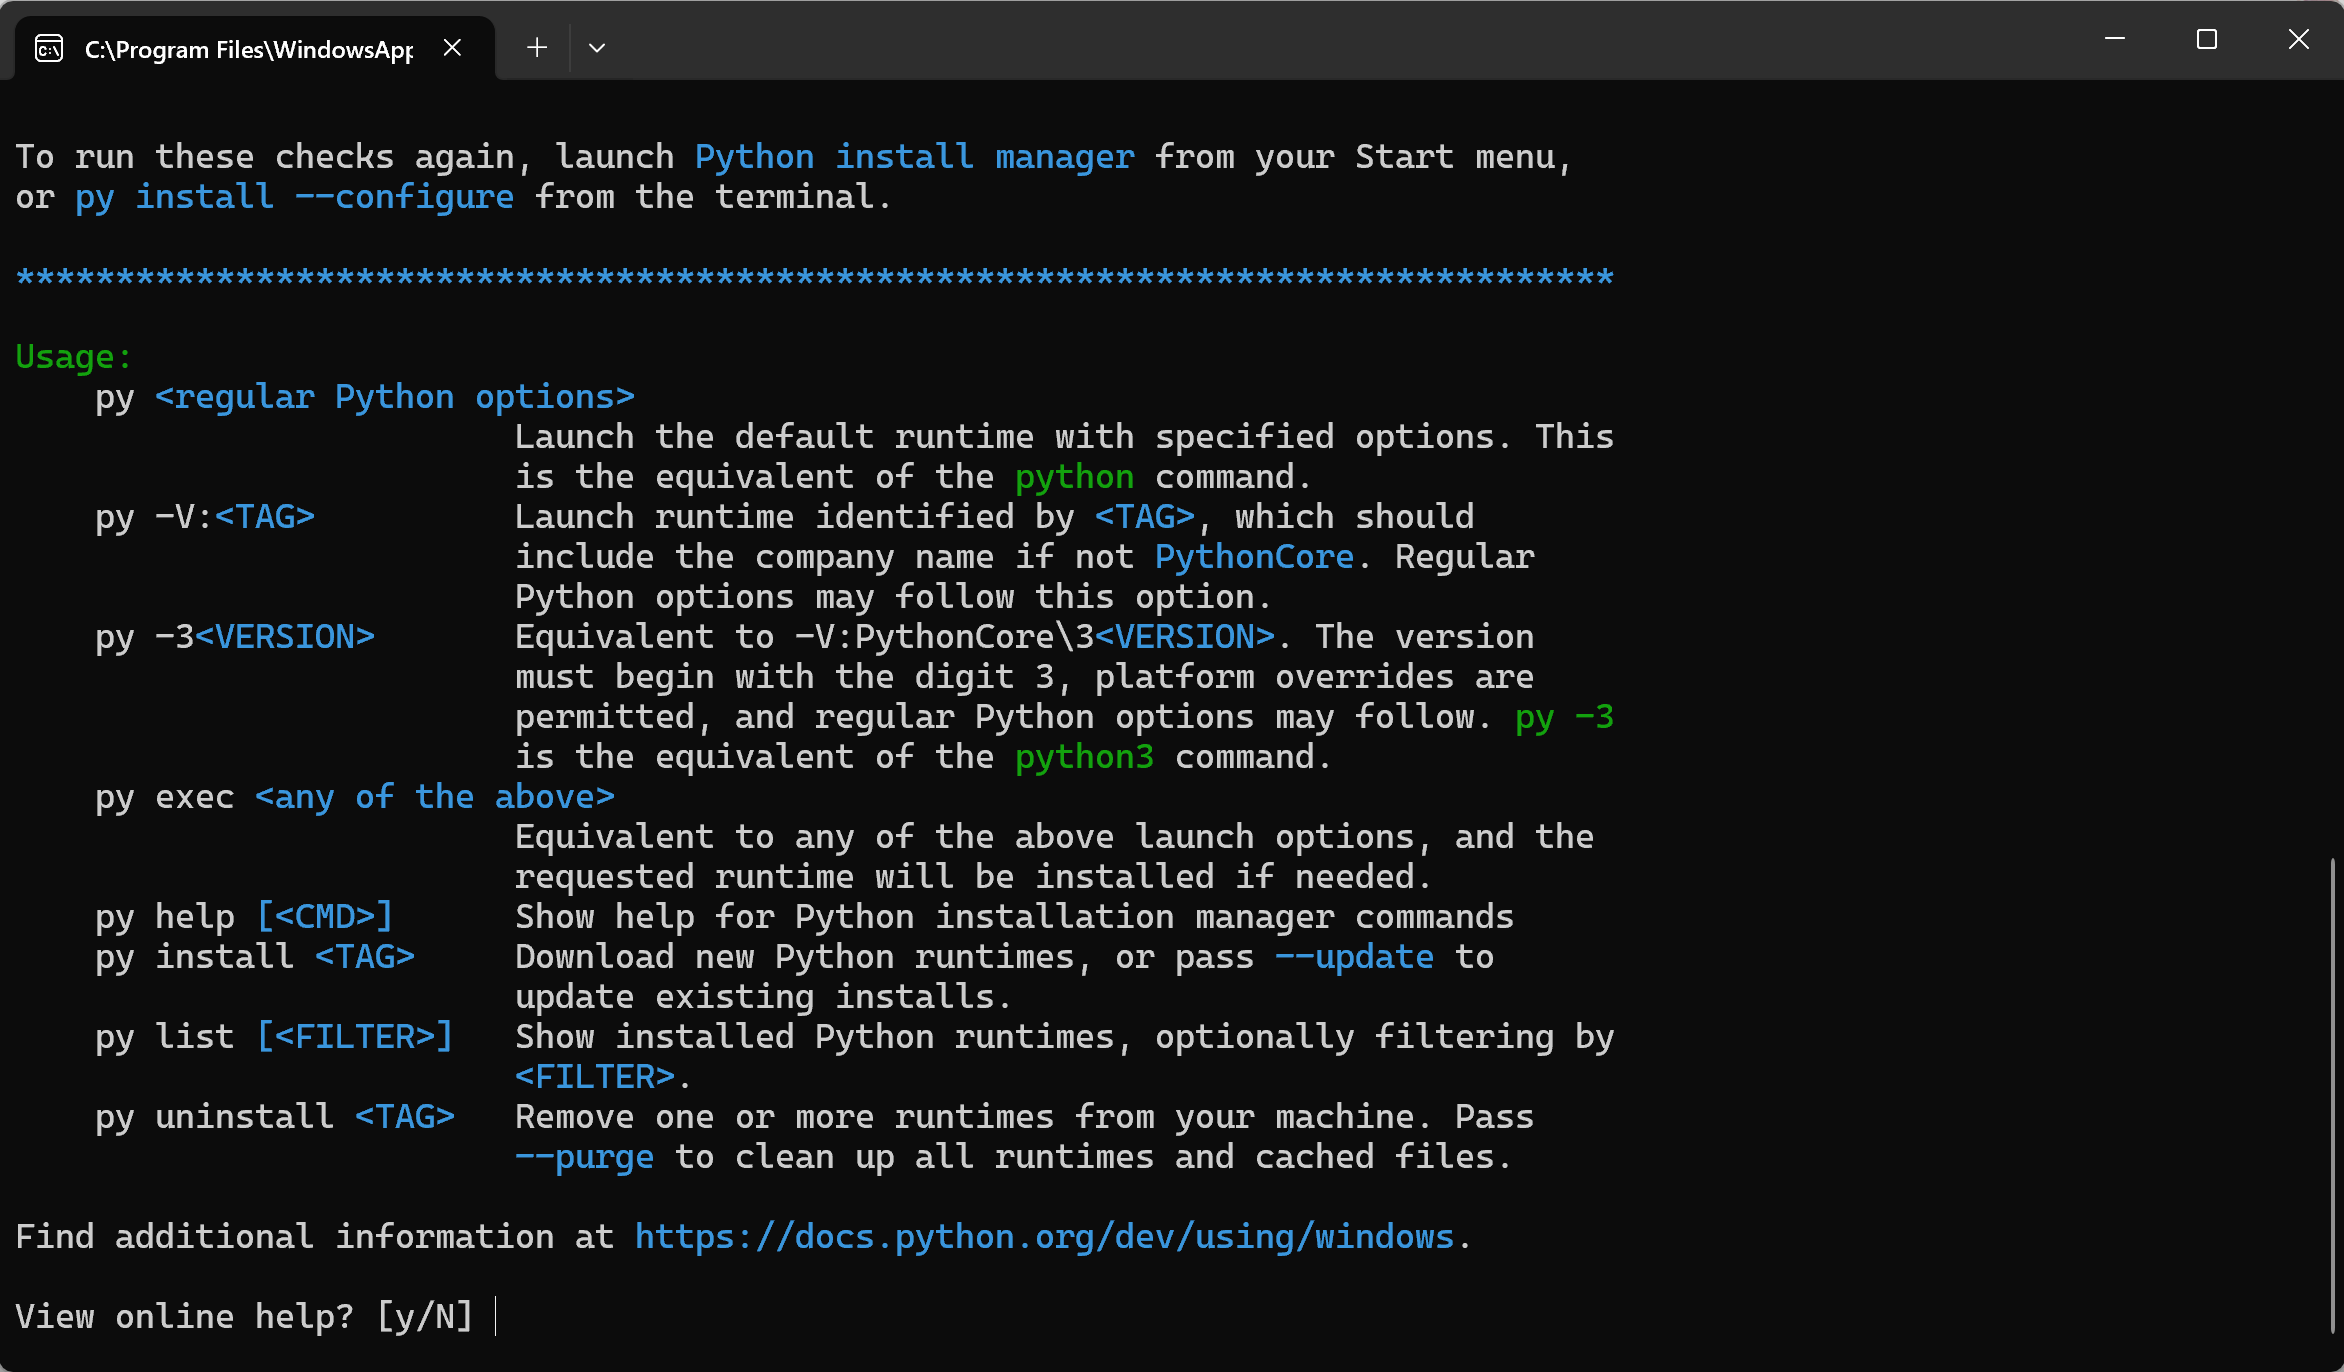Minimize the terminal window
Image resolution: width=2344 pixels, height=1372 pixels.
point(2115,39)
